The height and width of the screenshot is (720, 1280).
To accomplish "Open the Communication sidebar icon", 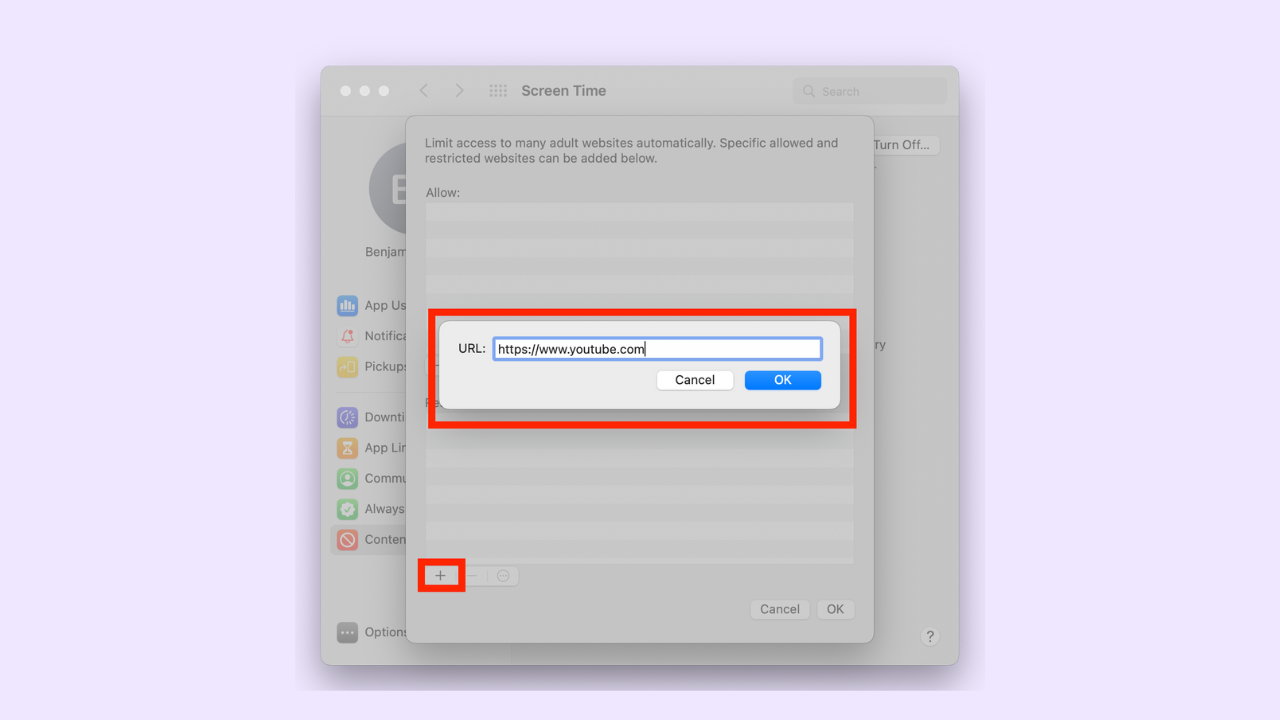I will (347, 478).
